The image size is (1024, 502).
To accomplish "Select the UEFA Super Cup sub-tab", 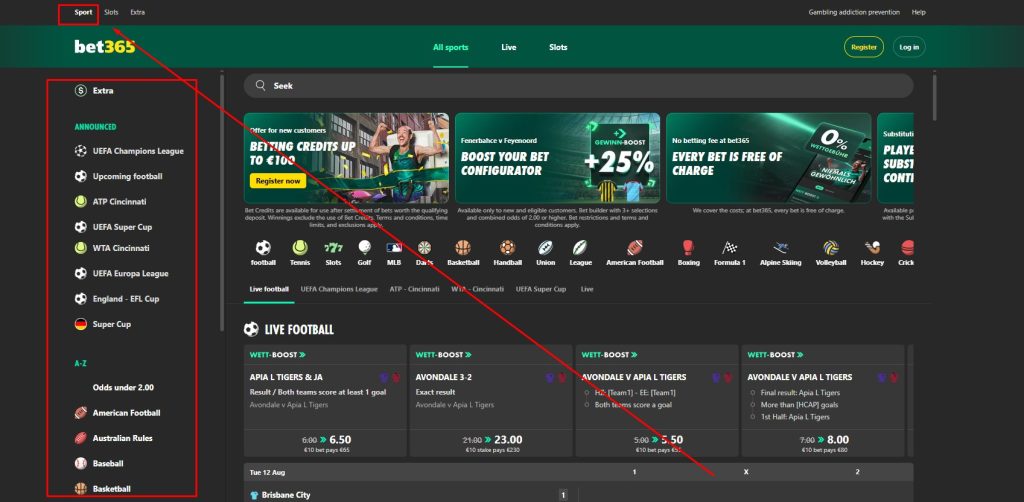I will (x=541, y=289).
